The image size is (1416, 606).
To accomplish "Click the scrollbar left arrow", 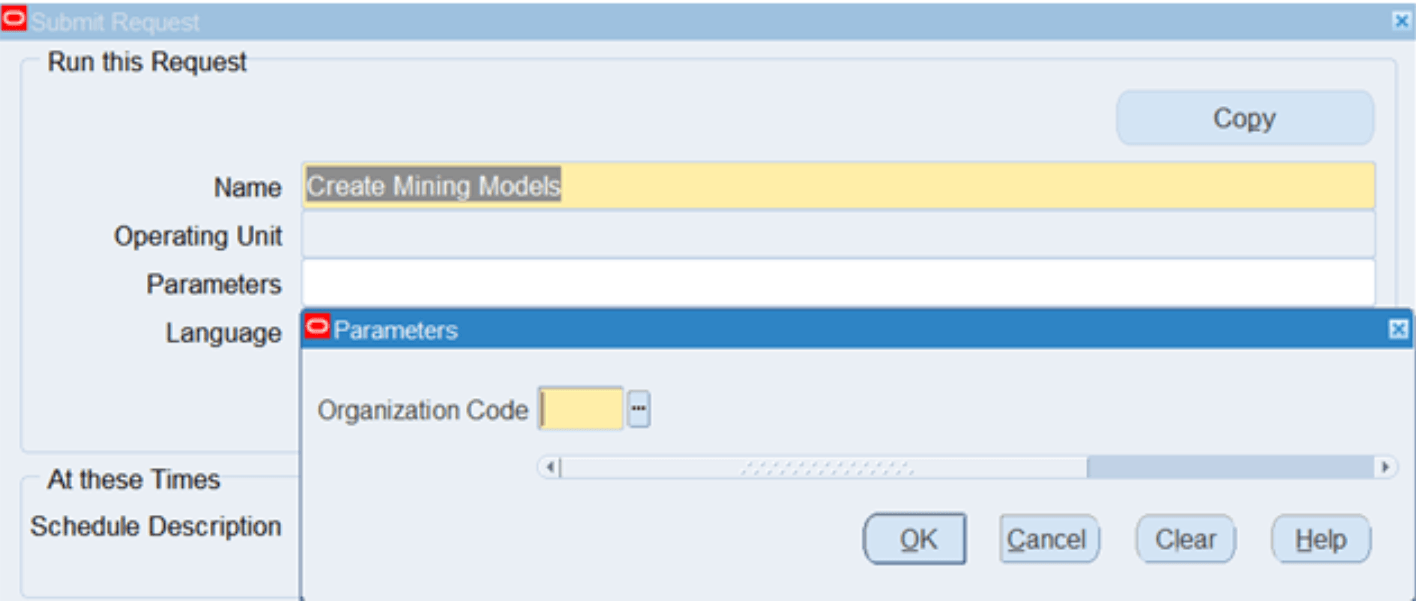I will click(550, 467).
